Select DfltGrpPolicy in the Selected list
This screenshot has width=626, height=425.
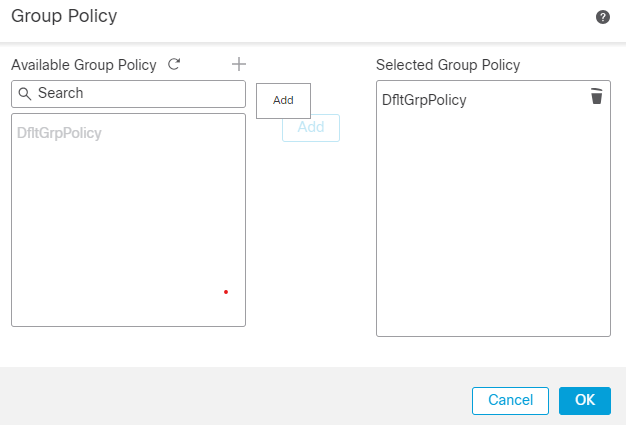[x=424, y=100]
